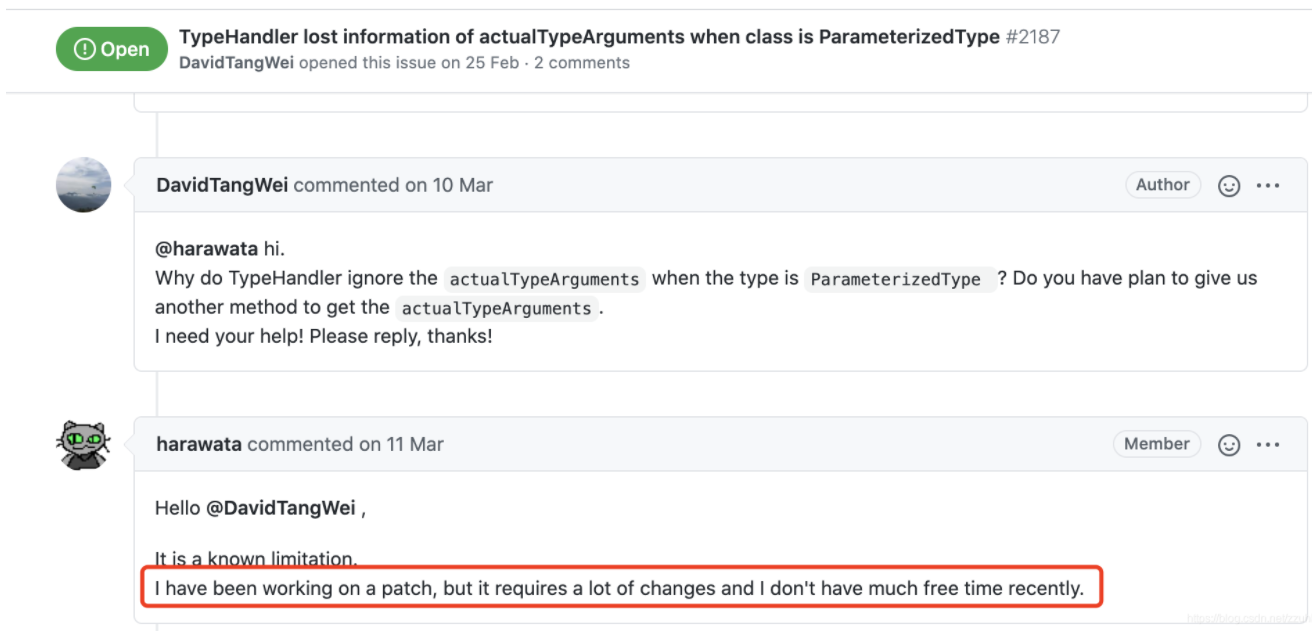The image size is (1312, 632).
Task: Click the @harawata mention in the comment
Action: coord(206,249)
